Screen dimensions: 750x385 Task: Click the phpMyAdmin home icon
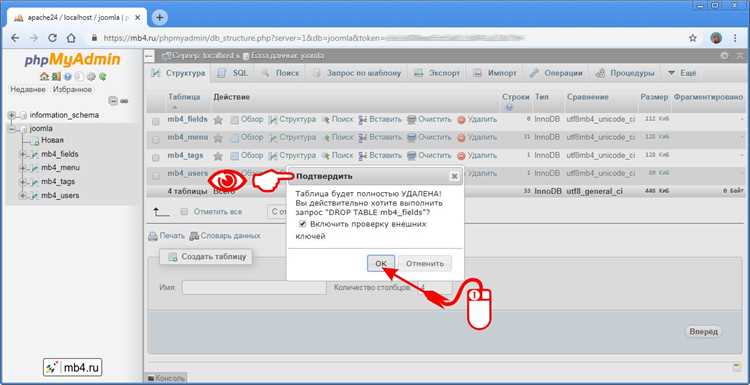click(x=44, y=77)
